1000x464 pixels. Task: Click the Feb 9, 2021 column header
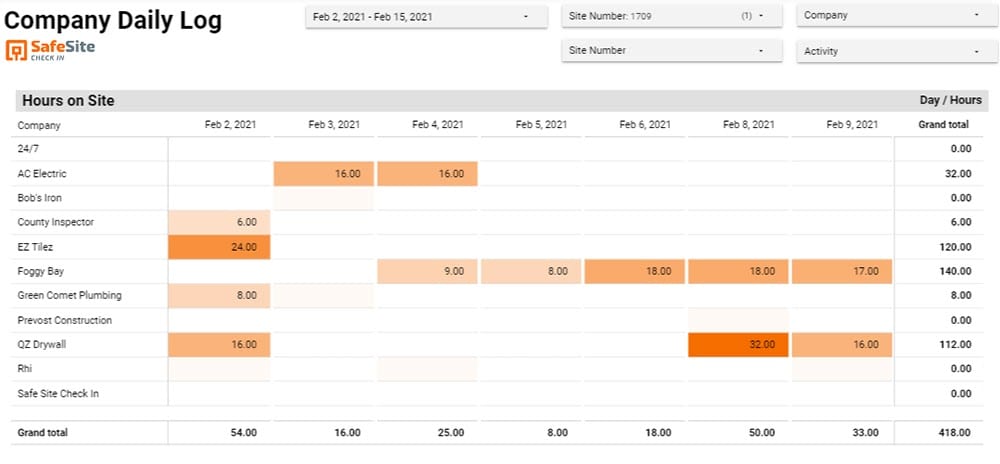pos(852,125)
